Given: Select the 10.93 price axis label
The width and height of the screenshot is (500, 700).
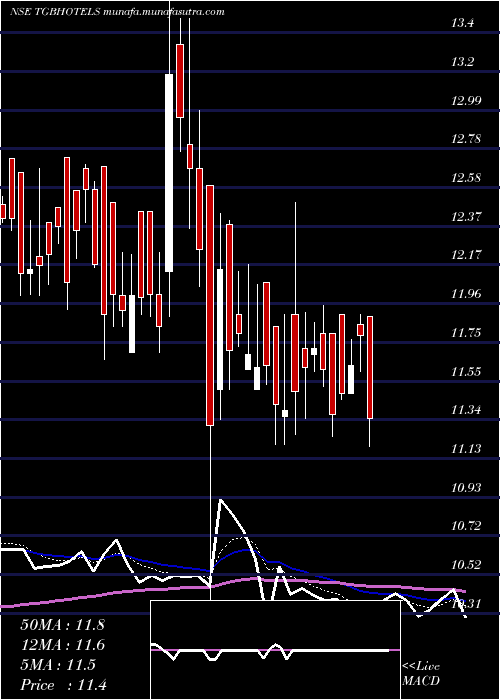Looking at the screenshot, I should [466, 488].
